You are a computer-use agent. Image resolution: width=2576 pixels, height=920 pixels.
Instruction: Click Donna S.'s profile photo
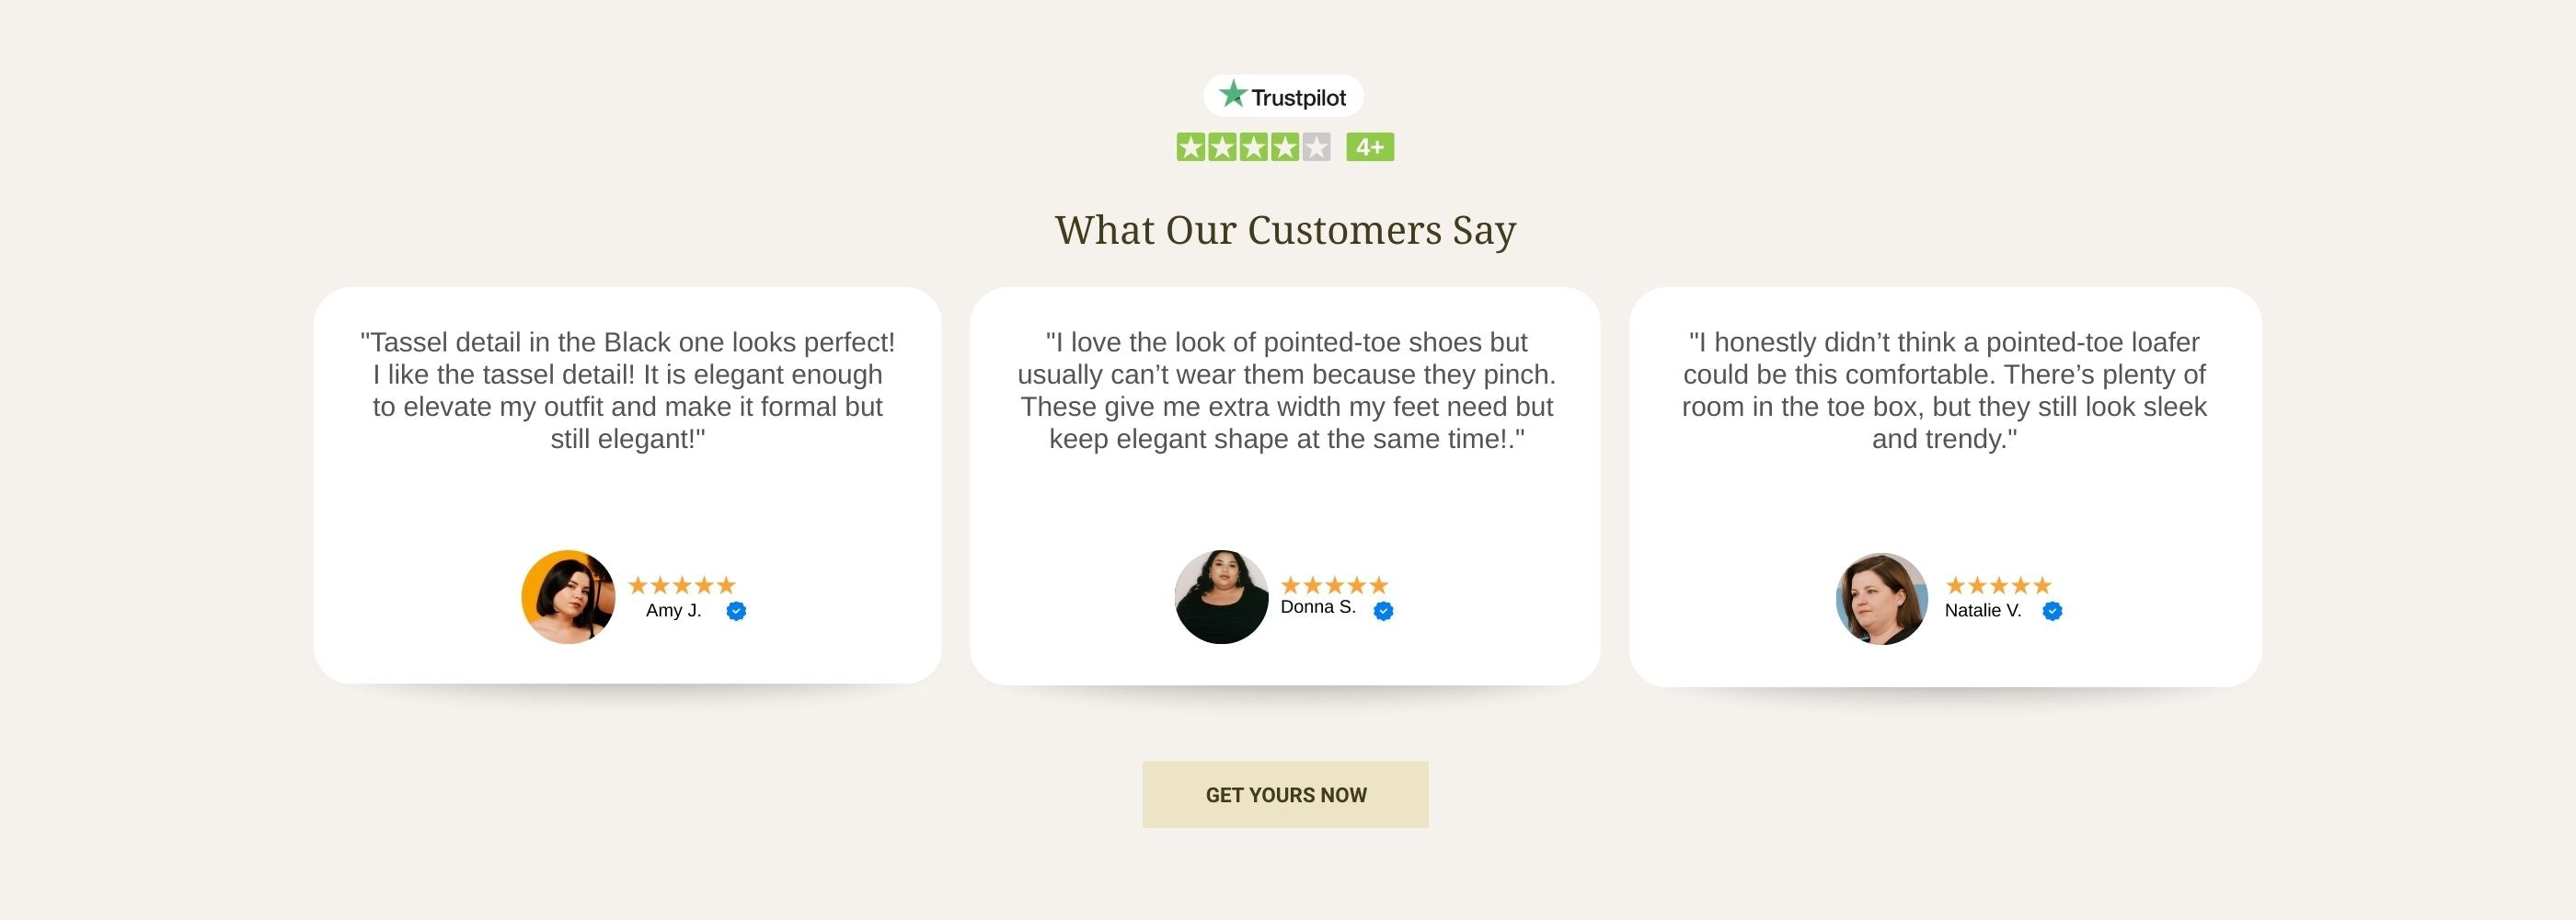tap(1221, 597)
